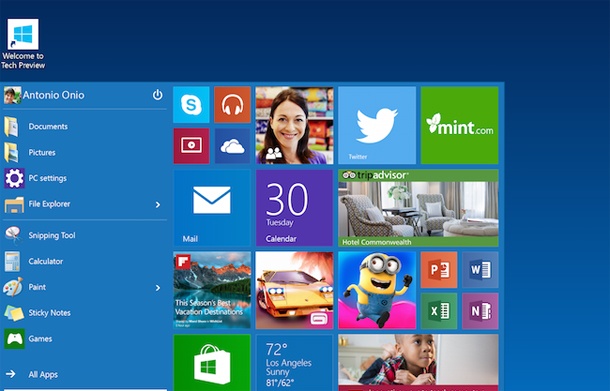610x391 pixels.
Task: Open Games from Start menu
Action: [x=85, y=338]
